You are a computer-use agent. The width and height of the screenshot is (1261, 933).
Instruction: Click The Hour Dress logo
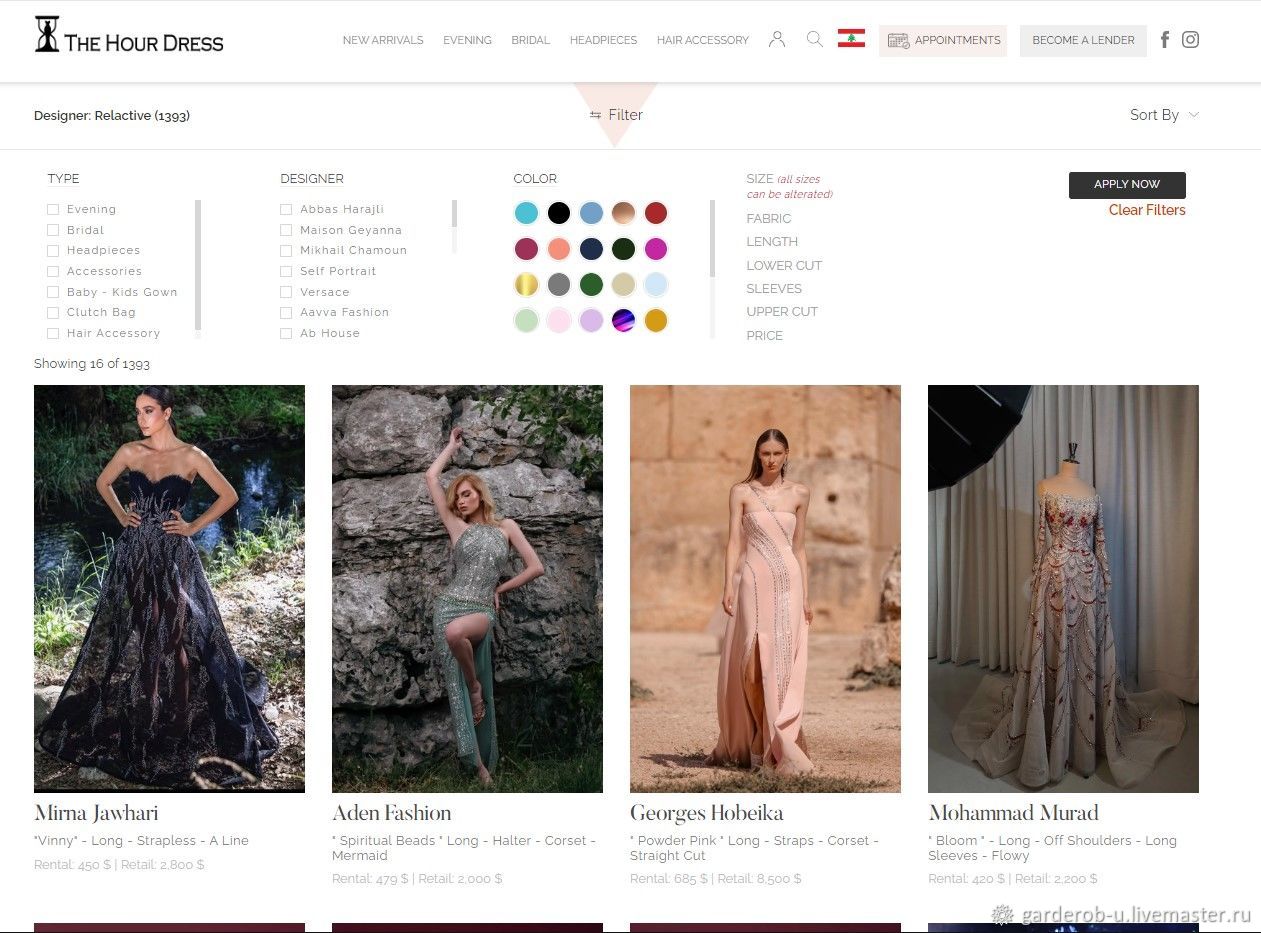coord(129,34)
